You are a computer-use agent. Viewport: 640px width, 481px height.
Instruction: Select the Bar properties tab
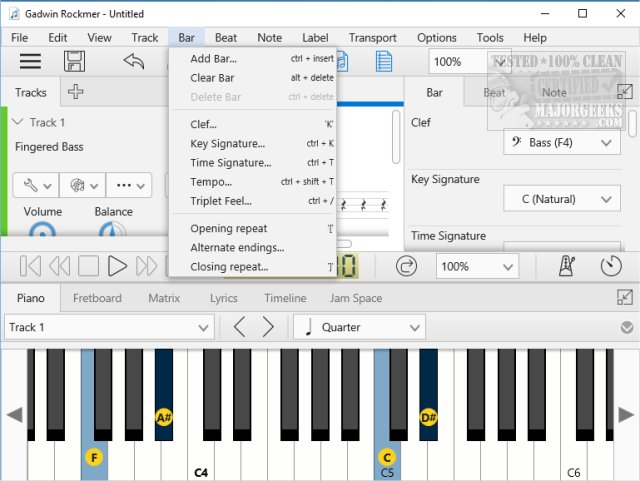[434, 93]
